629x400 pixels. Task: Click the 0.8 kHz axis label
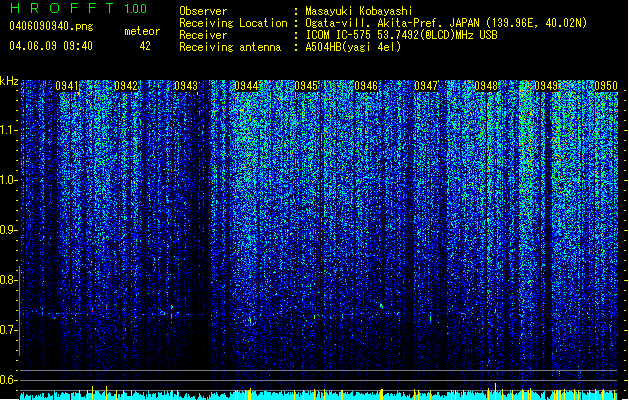(x=9, y=280)
